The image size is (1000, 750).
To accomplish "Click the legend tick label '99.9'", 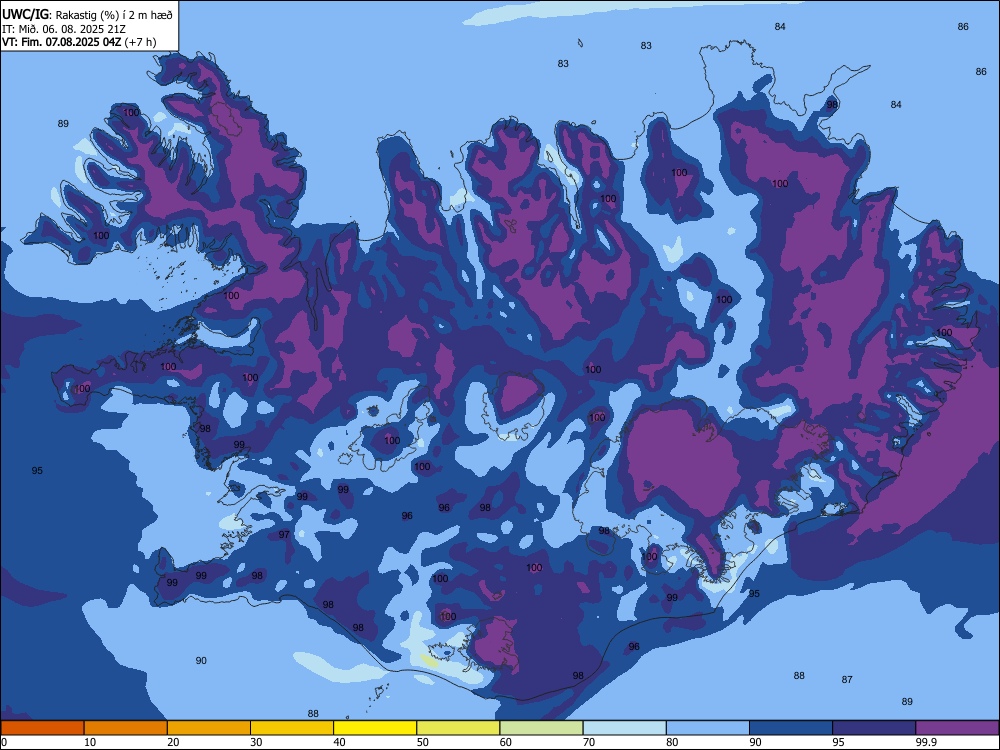I will (926, 742).
